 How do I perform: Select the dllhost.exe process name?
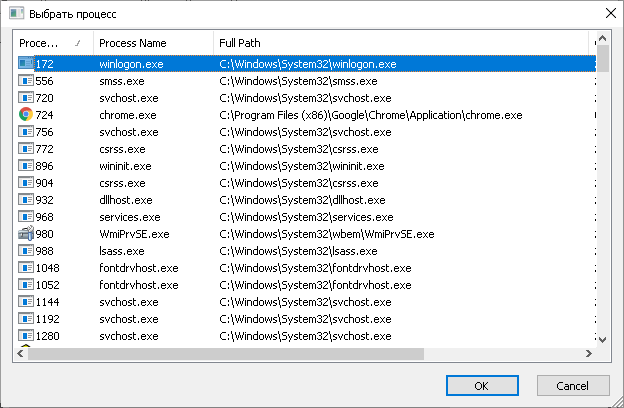126,200
